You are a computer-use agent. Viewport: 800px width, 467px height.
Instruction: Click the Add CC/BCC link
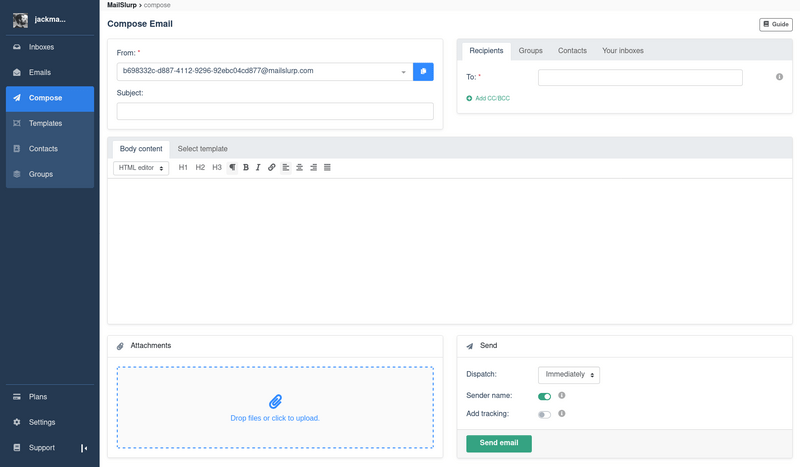coord(490,98)
